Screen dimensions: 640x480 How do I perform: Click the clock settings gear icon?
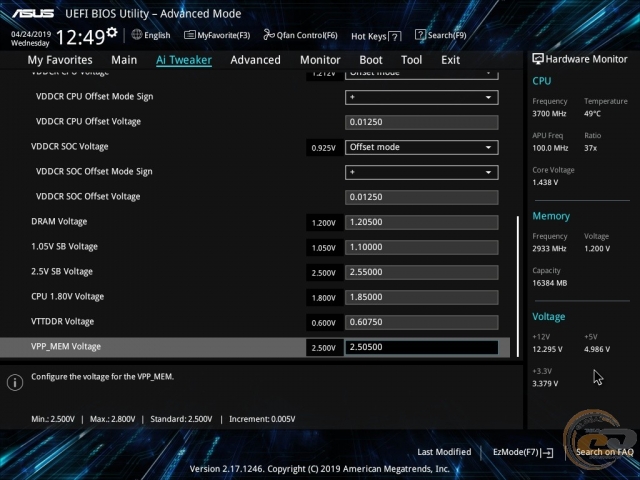click(x=112, y=32)
